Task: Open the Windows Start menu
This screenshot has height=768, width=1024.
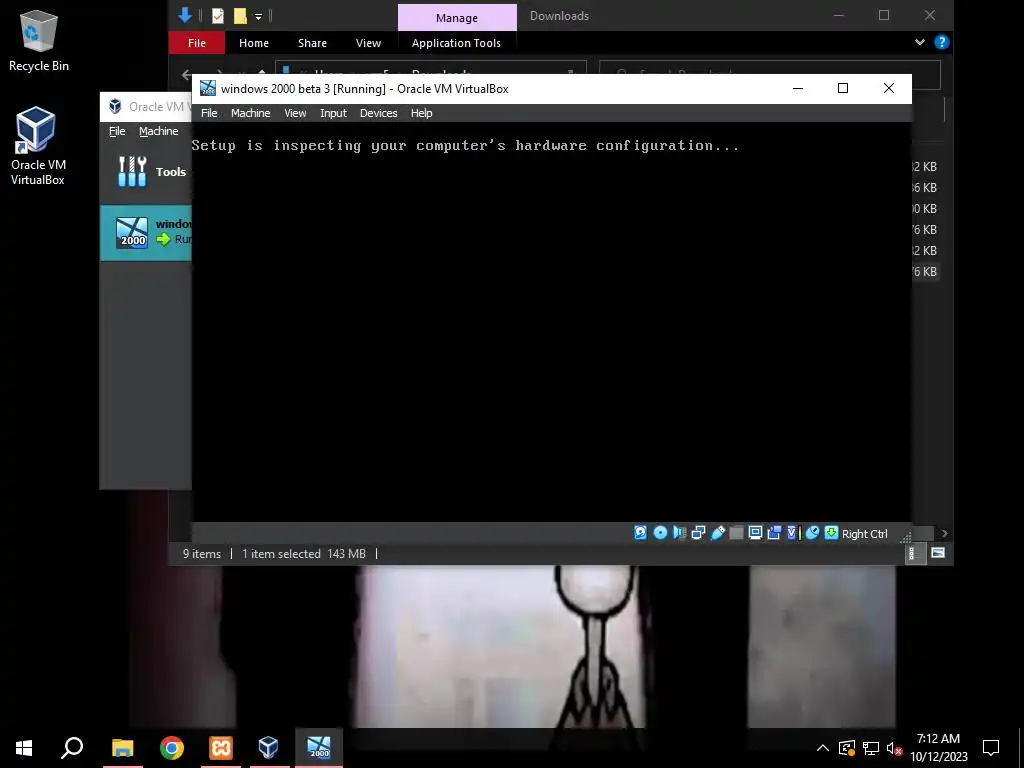Action: [24, 748]
